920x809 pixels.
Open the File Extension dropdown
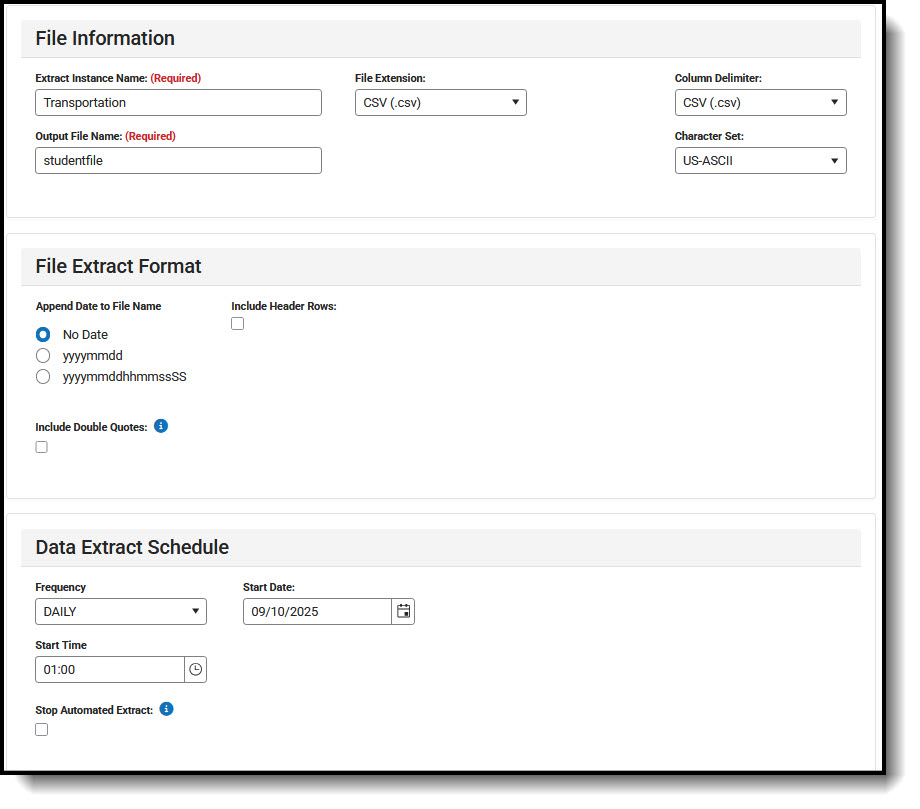pos(440,102)
